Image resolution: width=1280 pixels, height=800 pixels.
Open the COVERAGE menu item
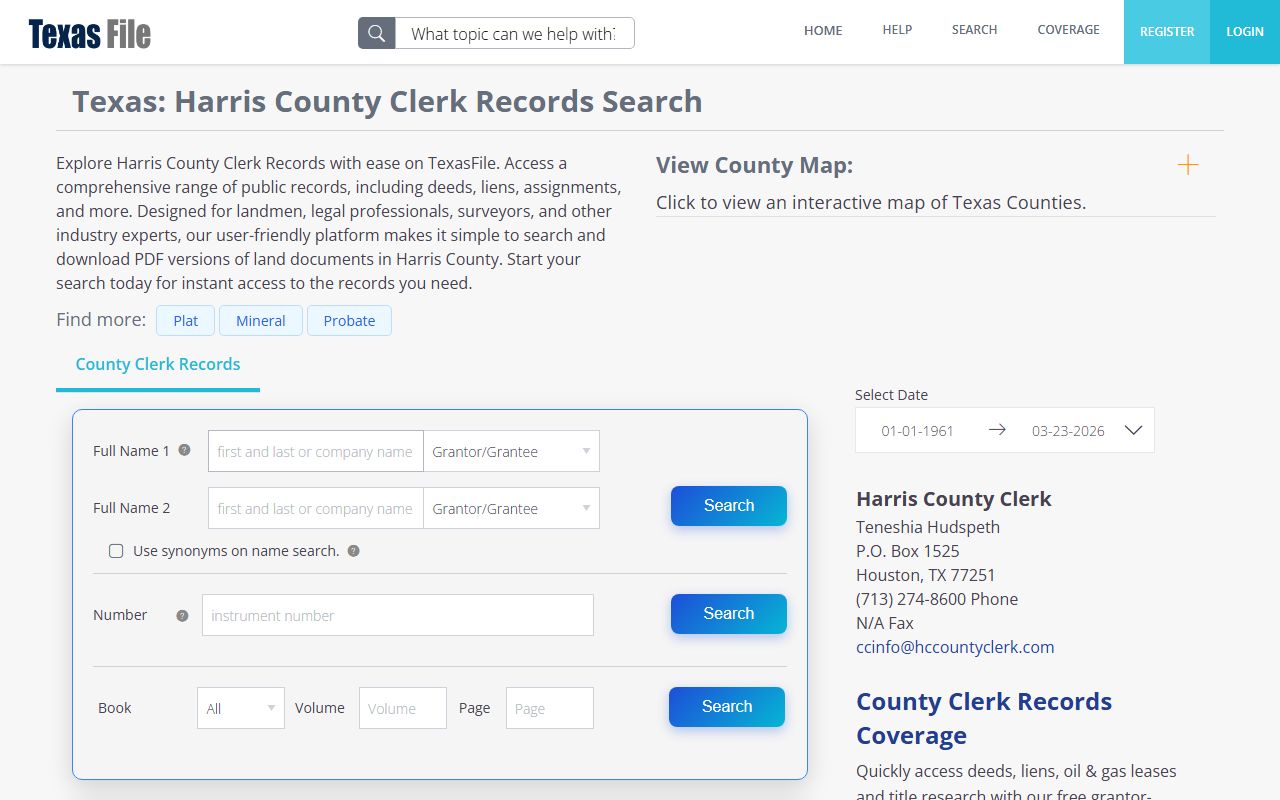pyautogui.click(x=1068, y=30)
